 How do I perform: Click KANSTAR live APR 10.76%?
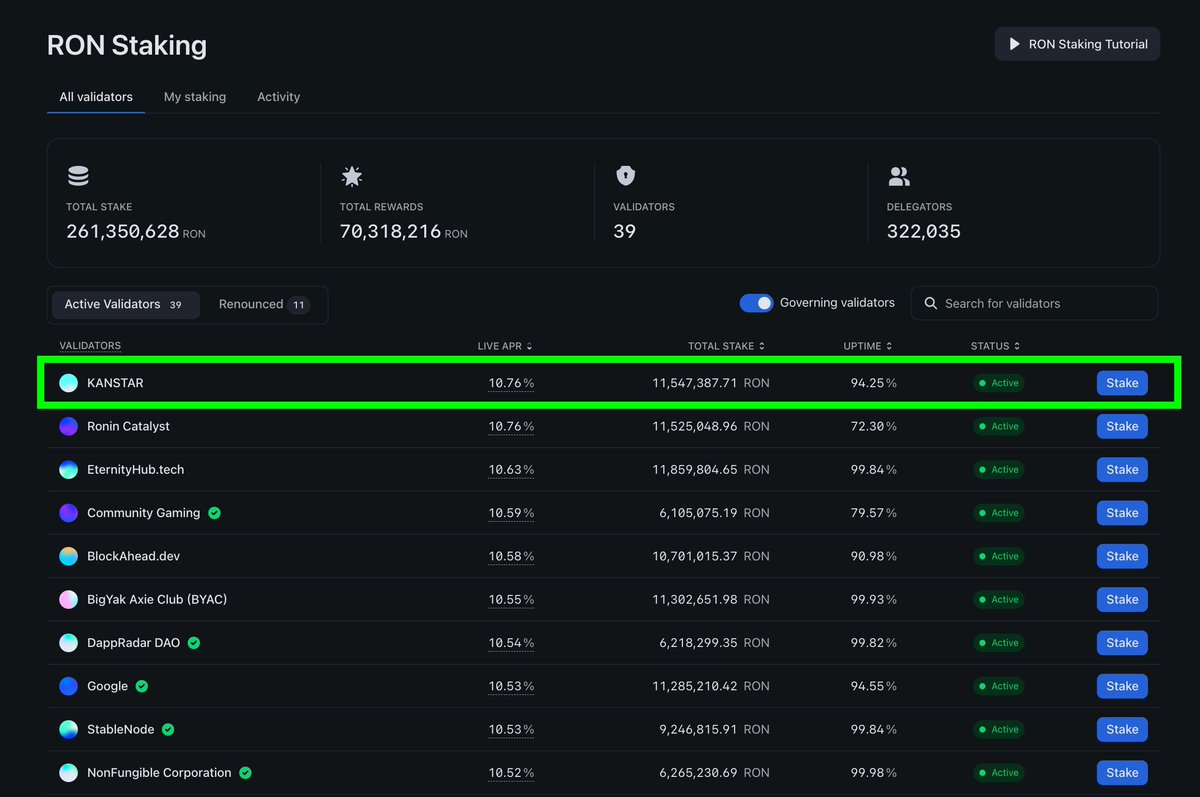point(511,383)
